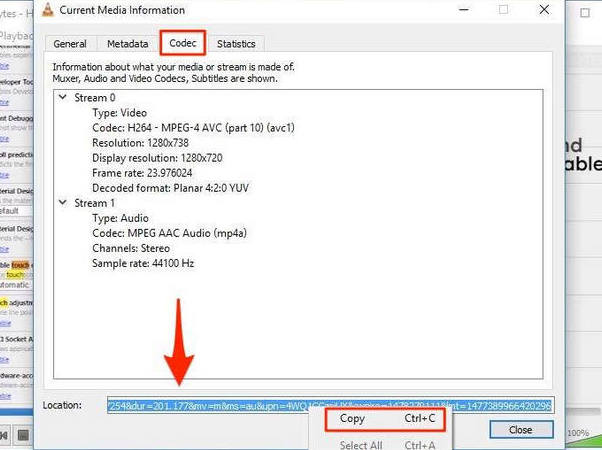Choose Copy from the context menu
Viewport: 602px width, 450px height.
pos(385,419)
